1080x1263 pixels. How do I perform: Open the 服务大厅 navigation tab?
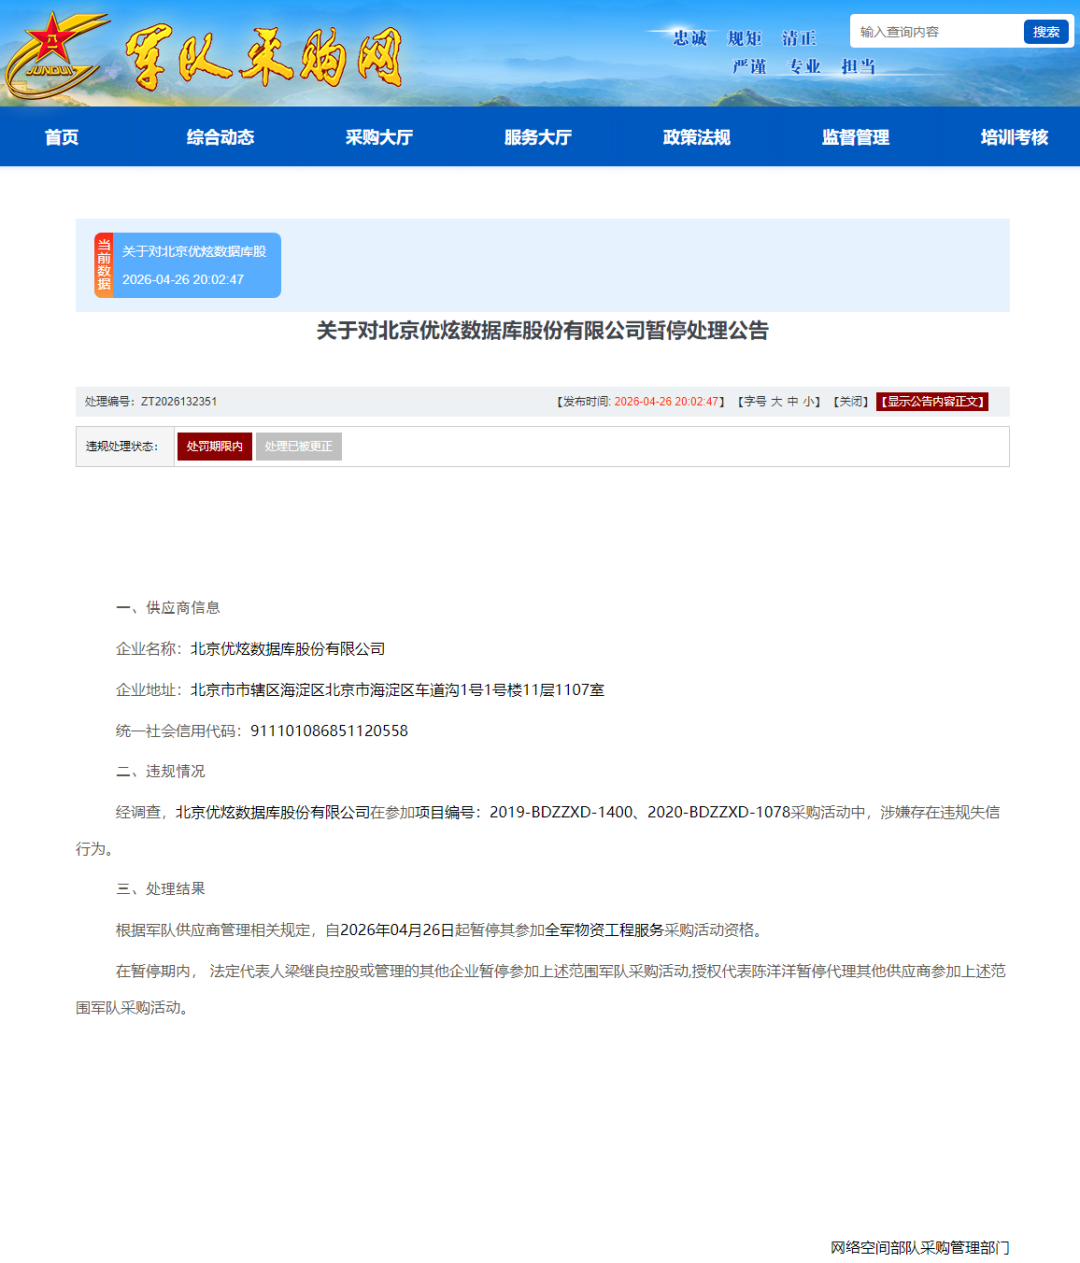[538, 137]
